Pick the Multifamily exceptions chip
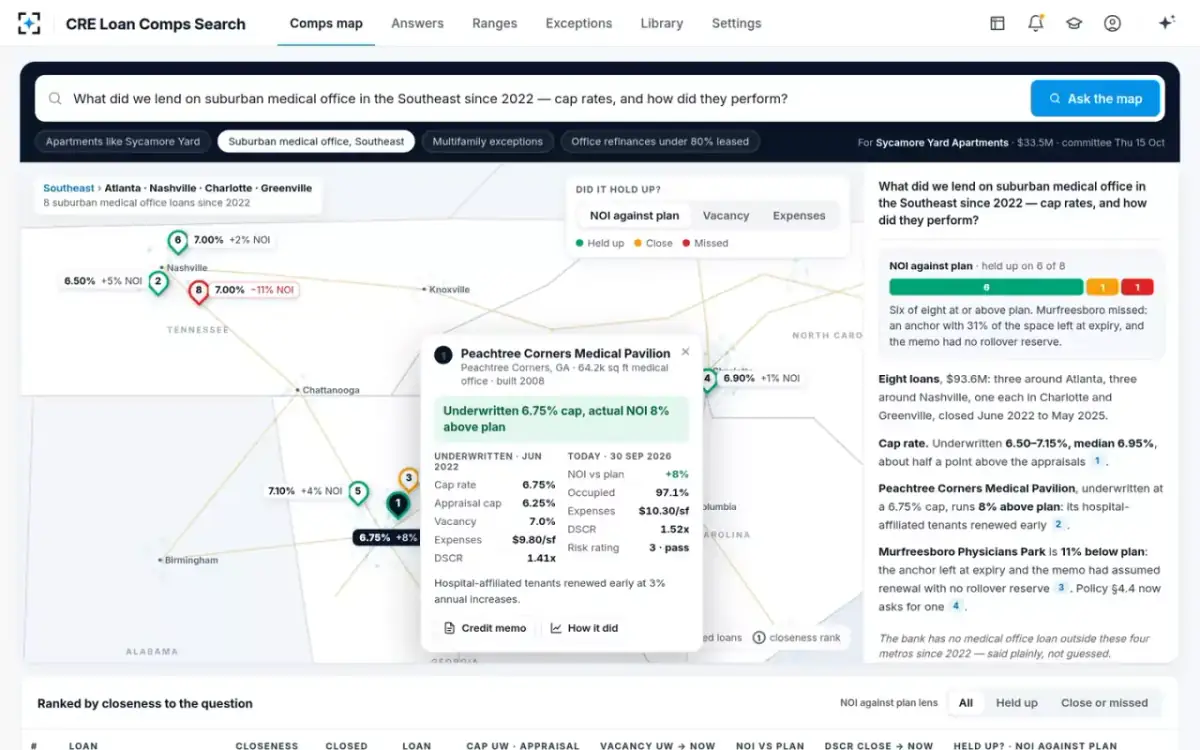The height and width of the screenshot is (750, 1200). click(487, 142)
